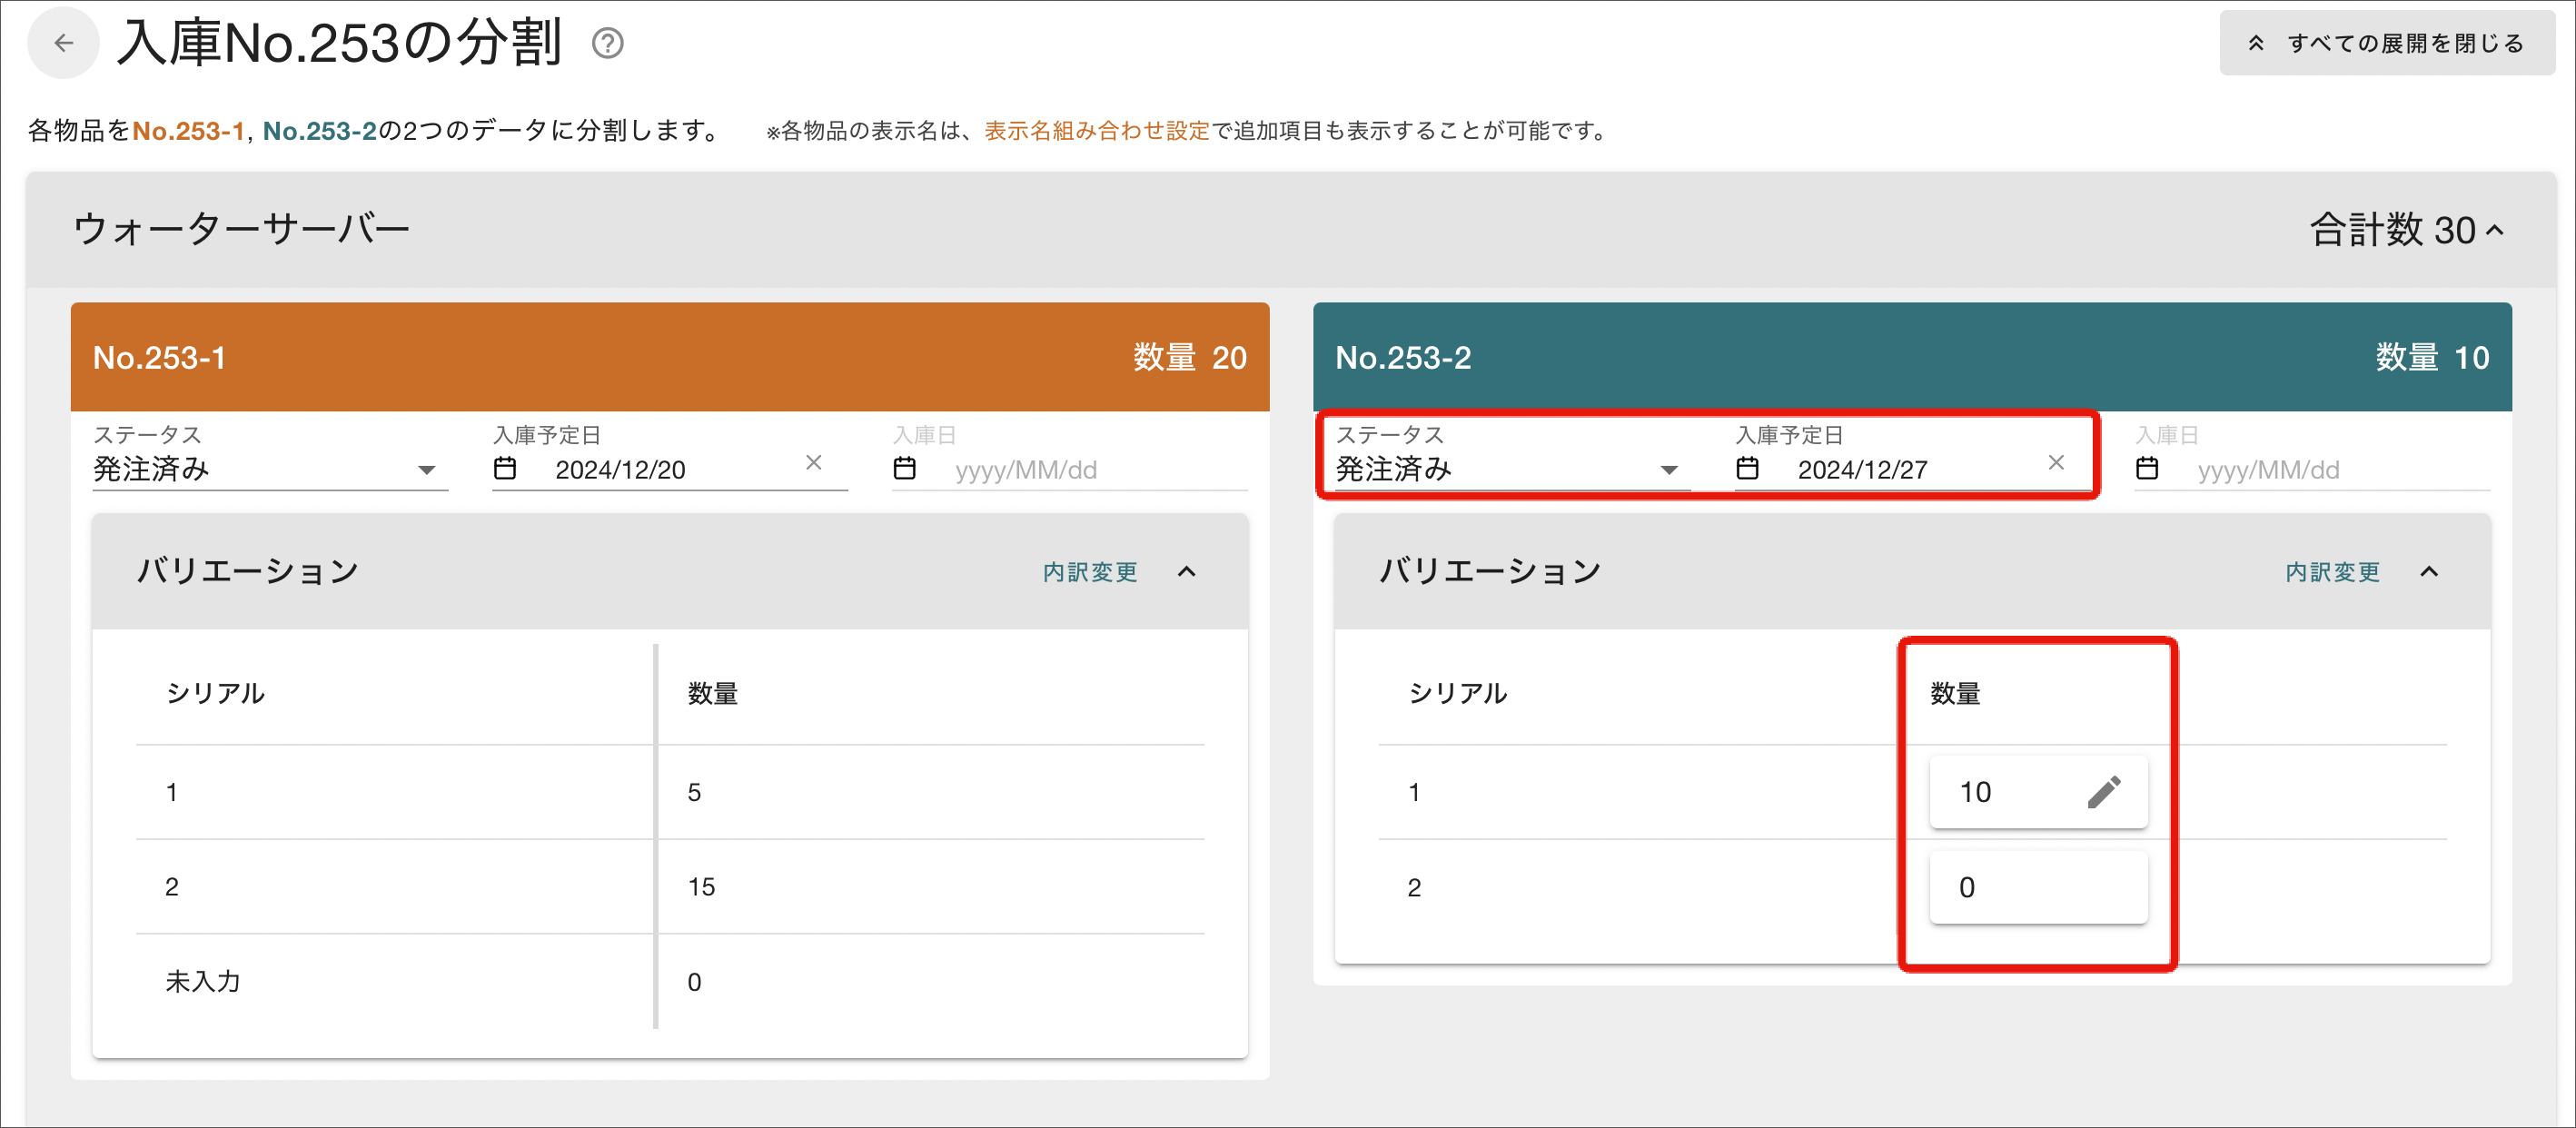The height and width of the screenshot is (1128, 2576).
Task: Click the No.253-2 teal text in description
Action: 320,131
